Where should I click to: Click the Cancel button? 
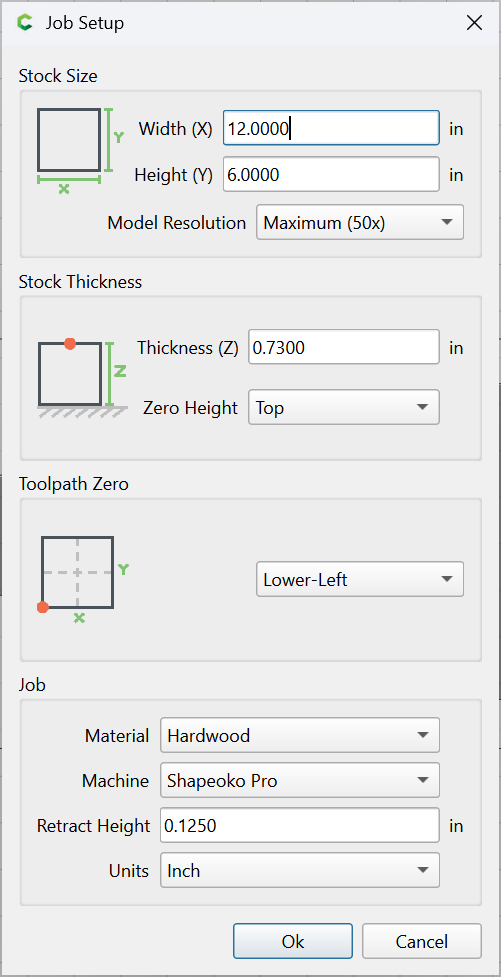pos(422,941)
